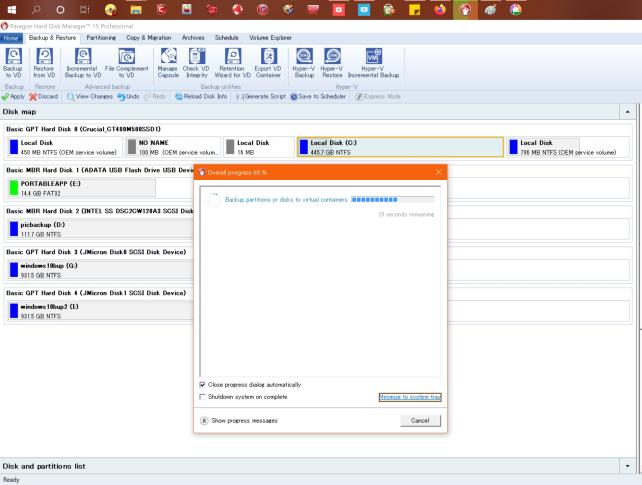
Task: Select the 16 MB Local Disk partition
Action: pyautogui.click(x=259, y=147)
